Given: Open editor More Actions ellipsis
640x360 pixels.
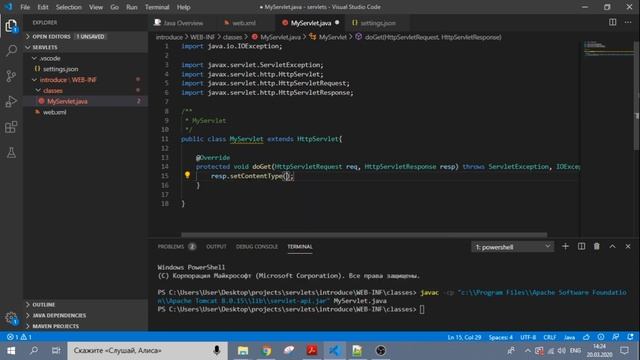Looking at the screenshot, I should pos(628,22).
